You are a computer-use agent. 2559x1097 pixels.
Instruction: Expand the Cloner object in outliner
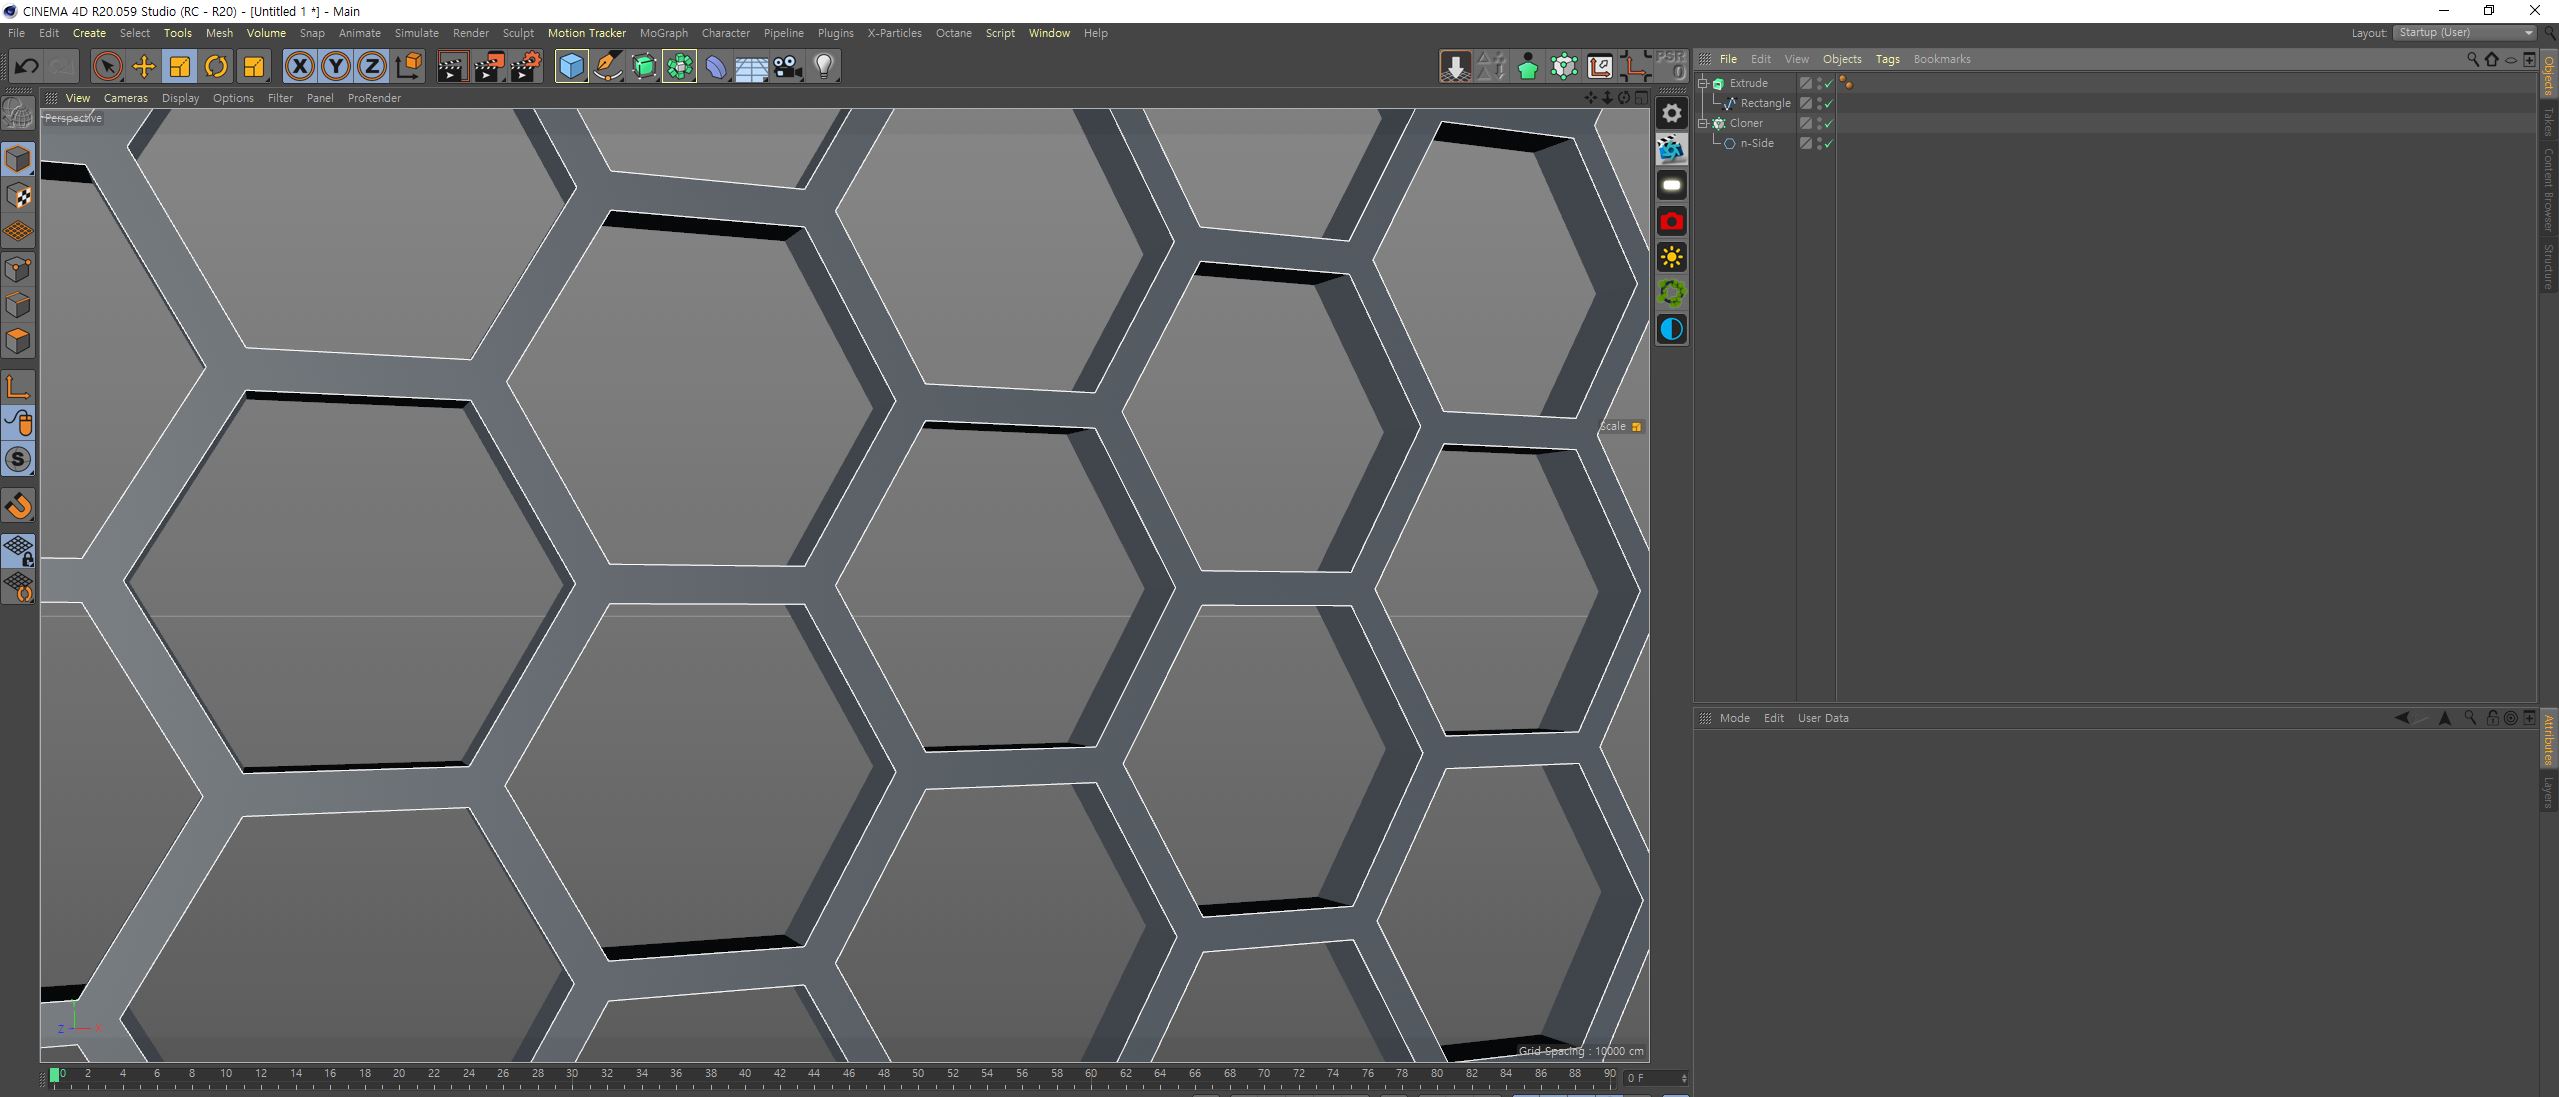[x=1702, y=122]
